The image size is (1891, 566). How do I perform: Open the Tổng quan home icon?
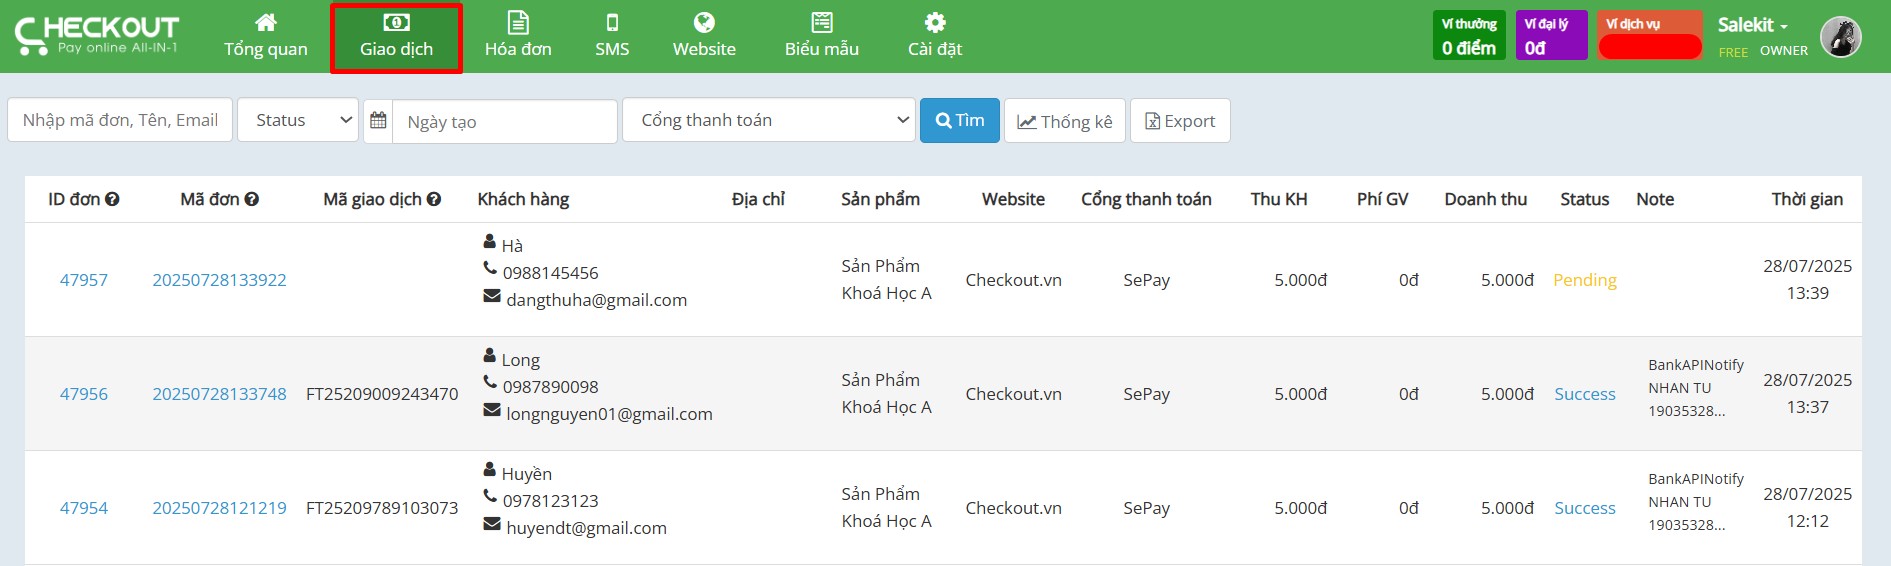(265, 22)
